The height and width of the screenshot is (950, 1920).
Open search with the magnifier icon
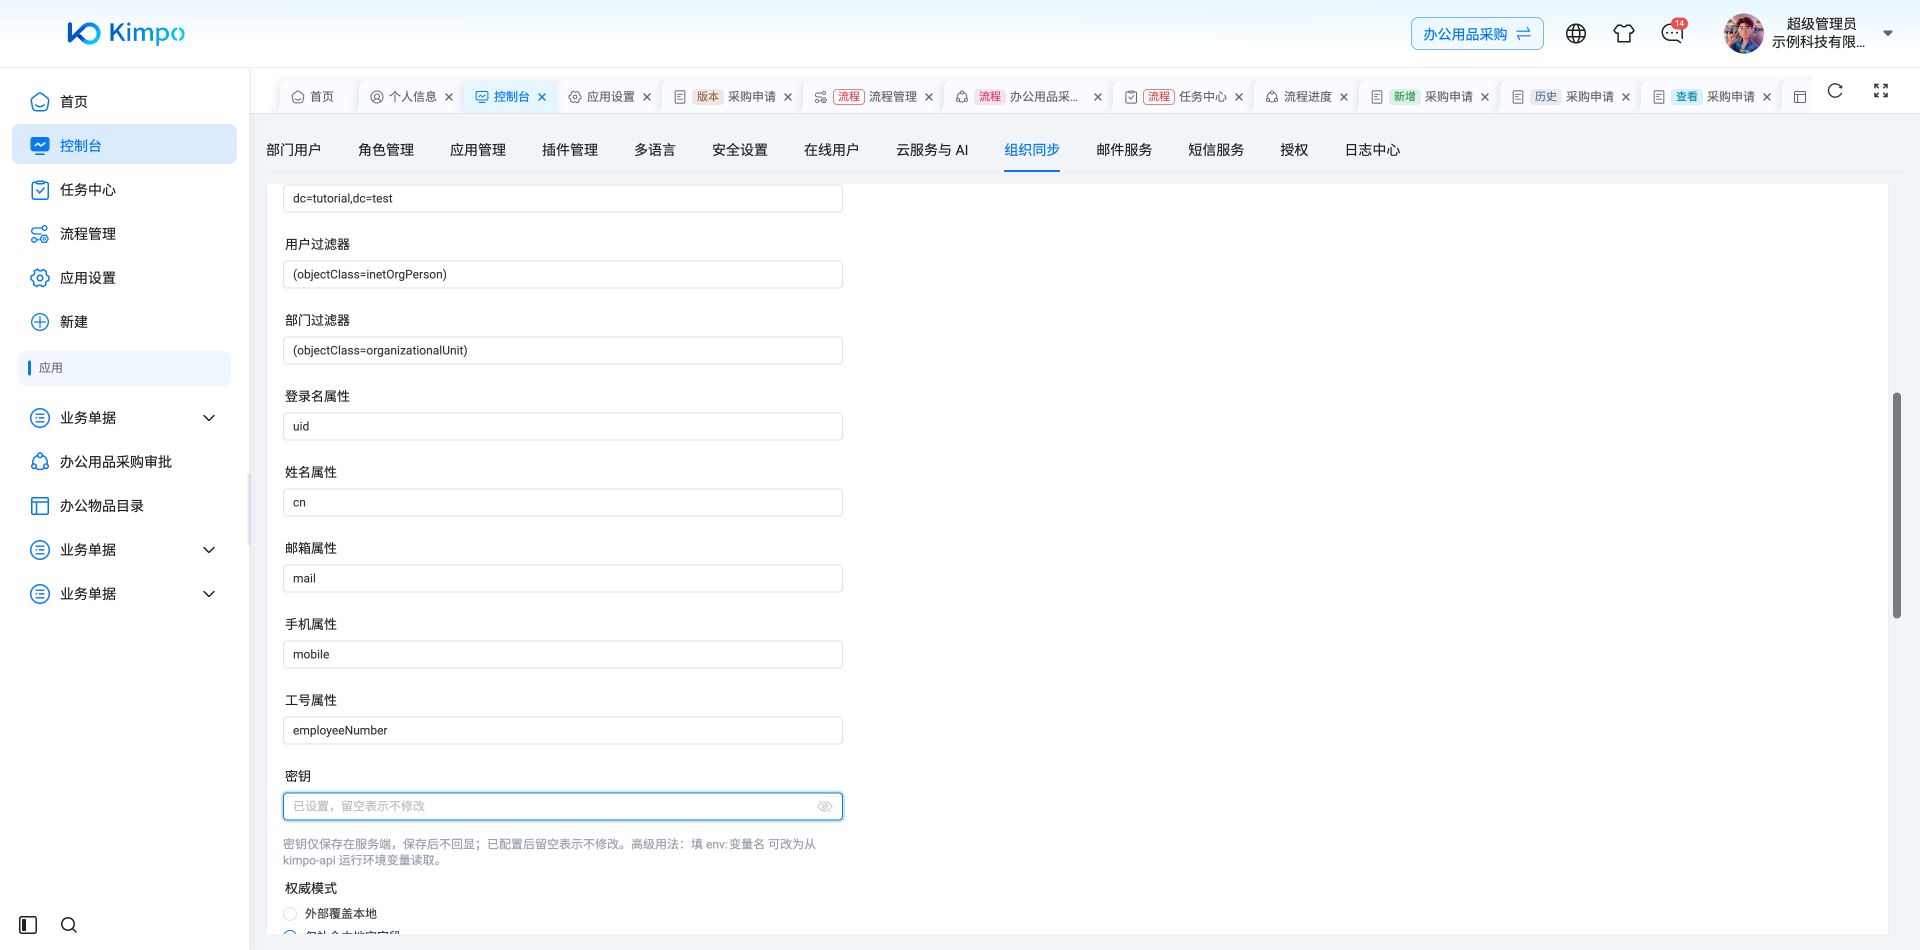[x=69, y=925]
